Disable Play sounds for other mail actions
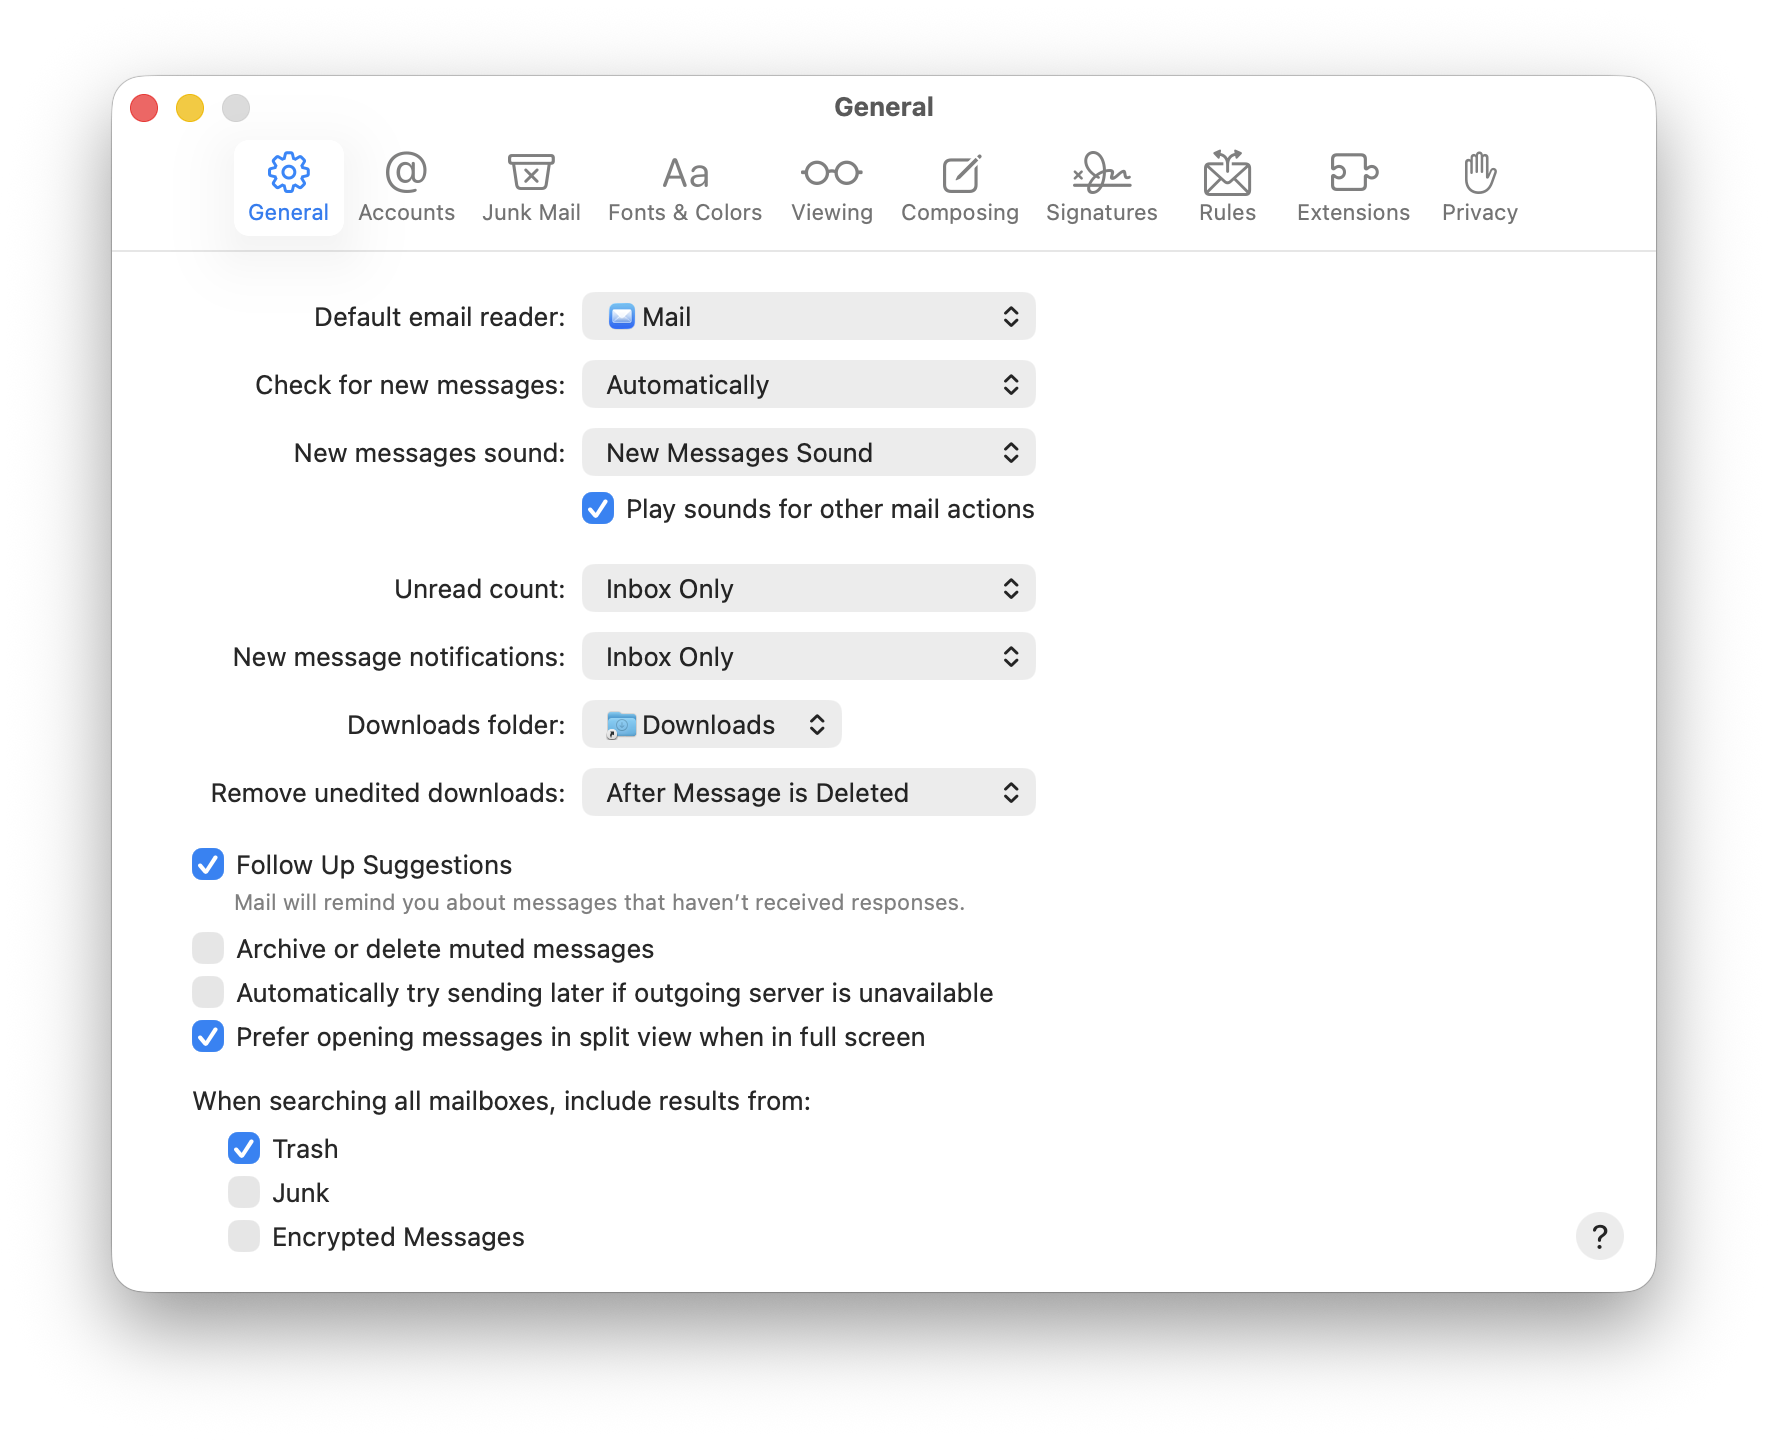The image size is (1768, 1440). tap(598, 508)
